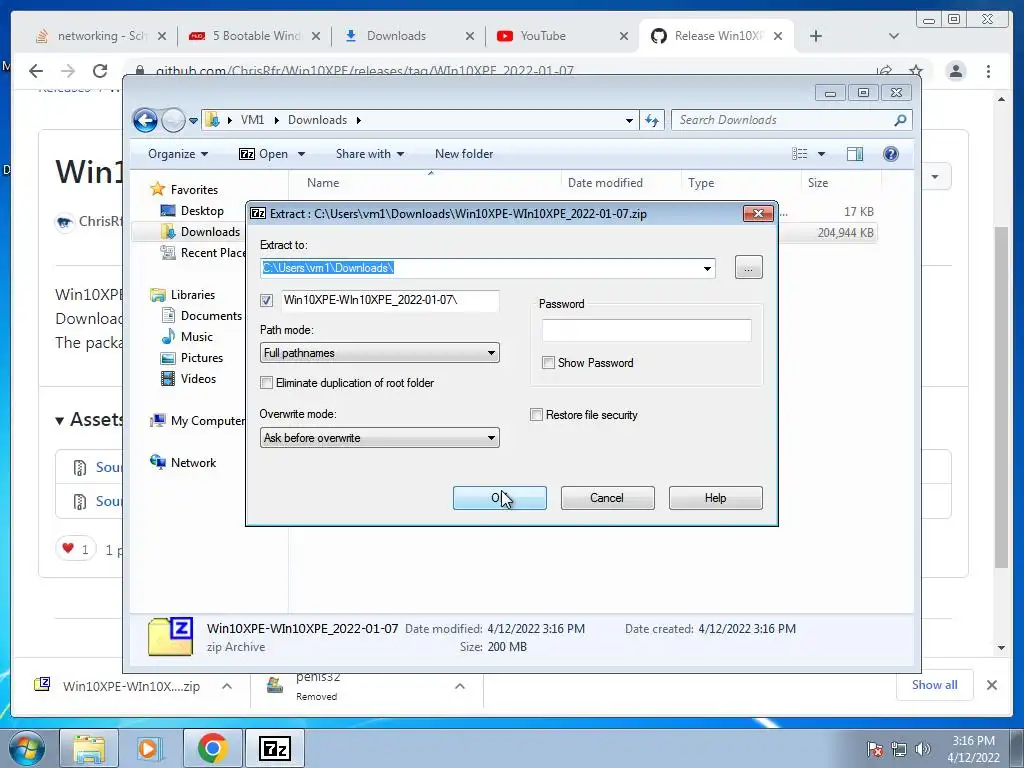Open Explorer recent pages dropdown arrow

coord(193,121)
